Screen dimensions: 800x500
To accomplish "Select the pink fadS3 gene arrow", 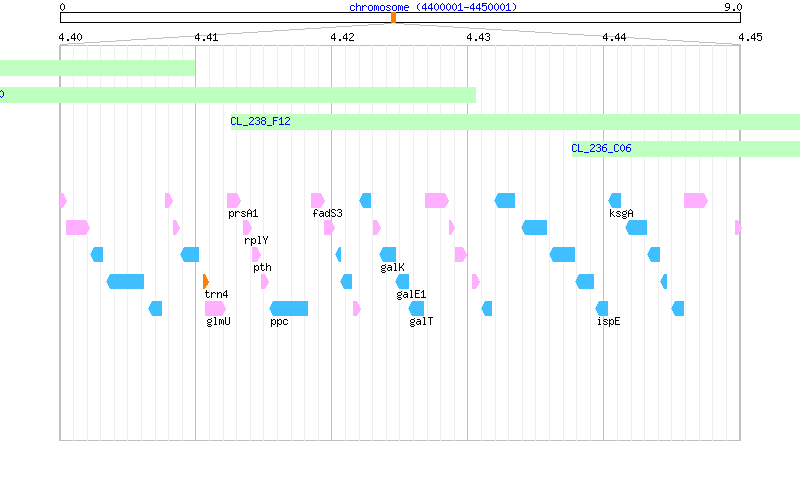I will (x=318, y=201).
